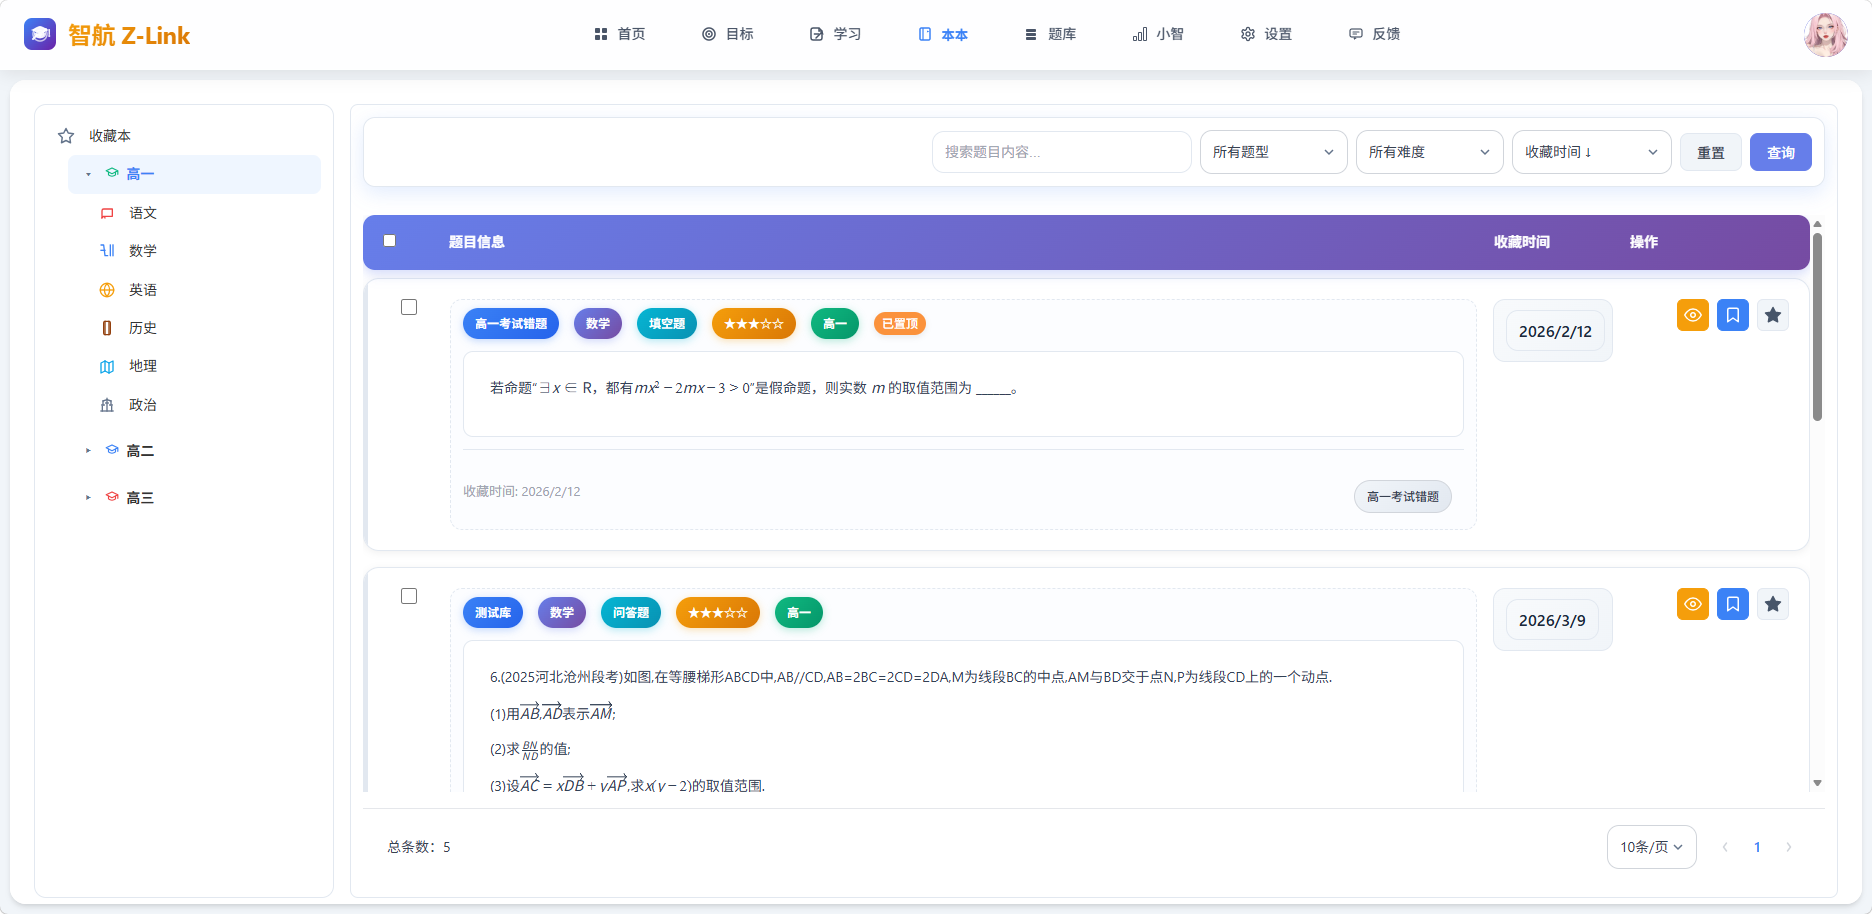Click the 高一 graduation cap icon
1872x914 pixels.
(112, 173)
